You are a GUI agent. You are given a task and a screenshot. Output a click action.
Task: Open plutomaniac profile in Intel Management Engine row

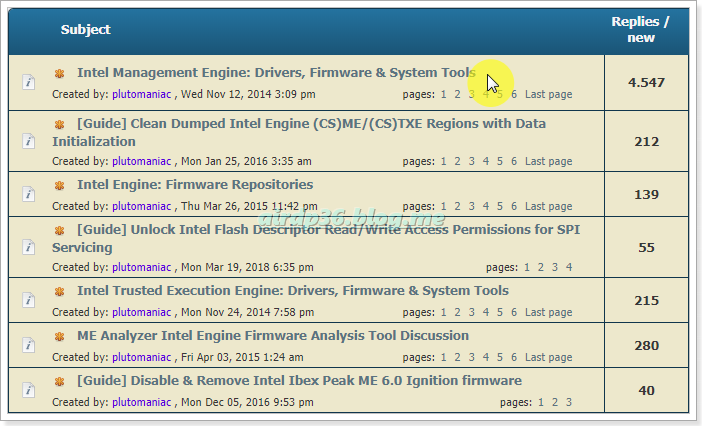(141, 94)
